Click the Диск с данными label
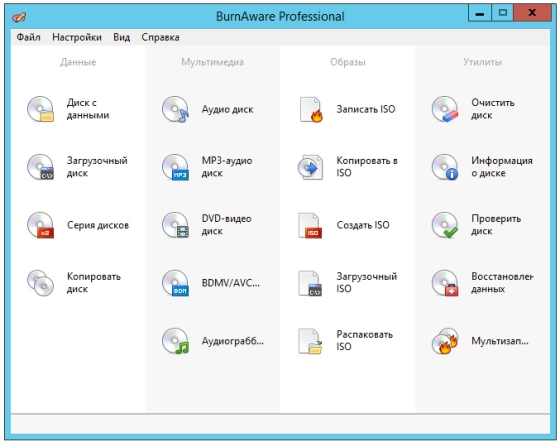This screenshot has width=560, height=442. tap(88, 109)
